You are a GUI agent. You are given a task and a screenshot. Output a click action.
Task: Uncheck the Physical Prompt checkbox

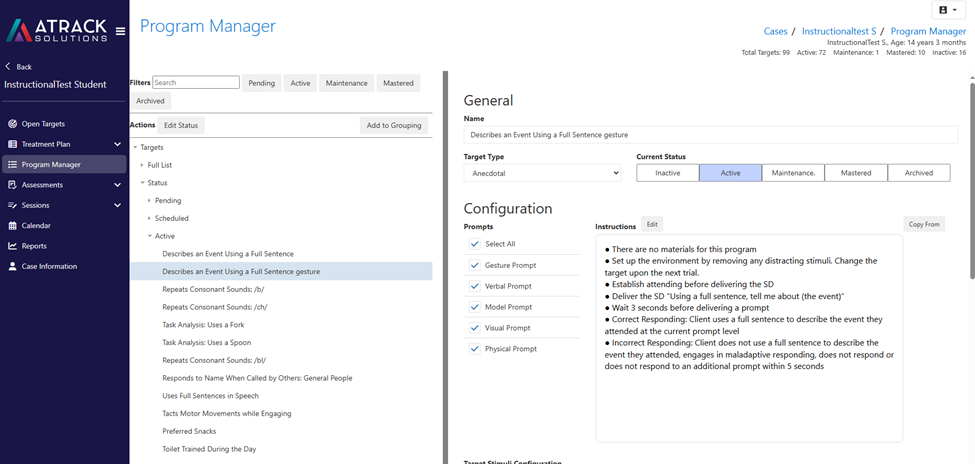click(x=475, y=349)
